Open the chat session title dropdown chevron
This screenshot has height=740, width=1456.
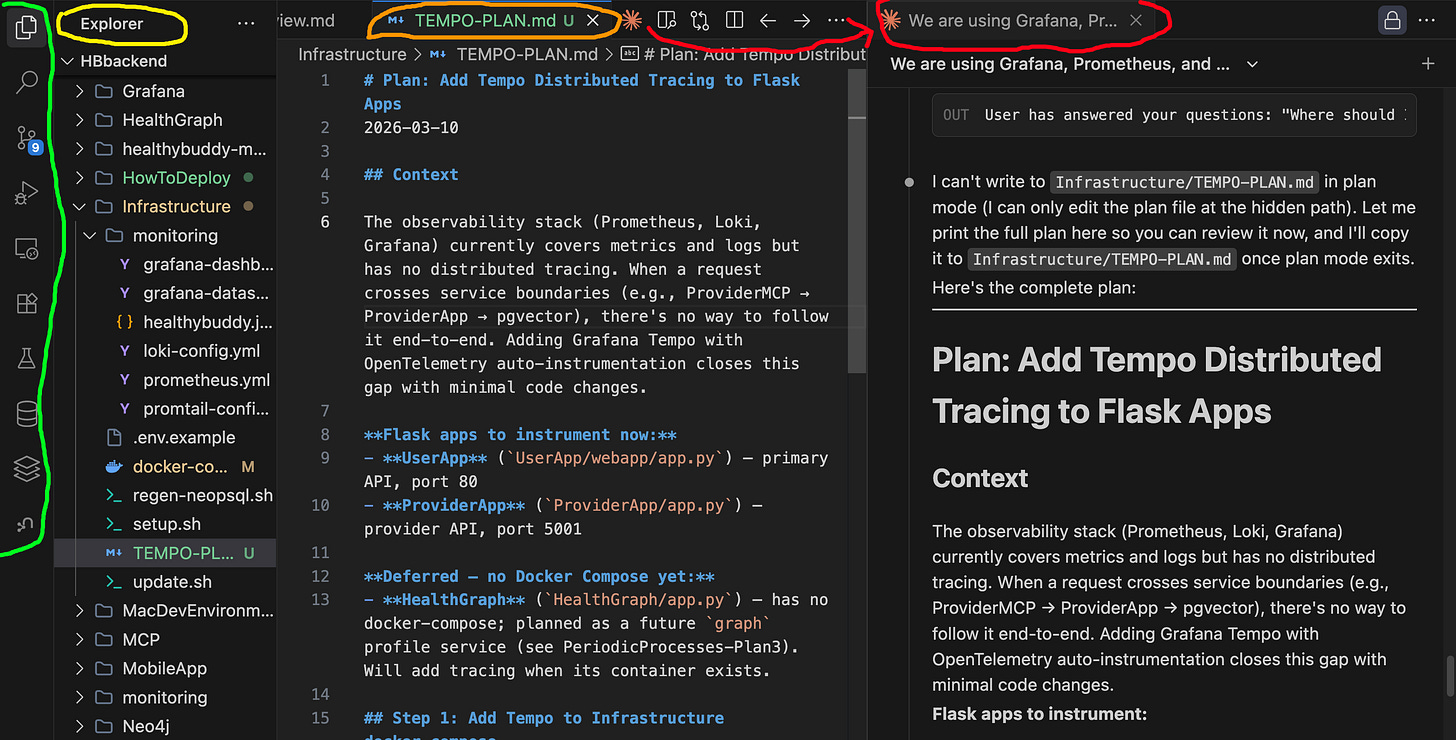click(x=1252, y=64)
